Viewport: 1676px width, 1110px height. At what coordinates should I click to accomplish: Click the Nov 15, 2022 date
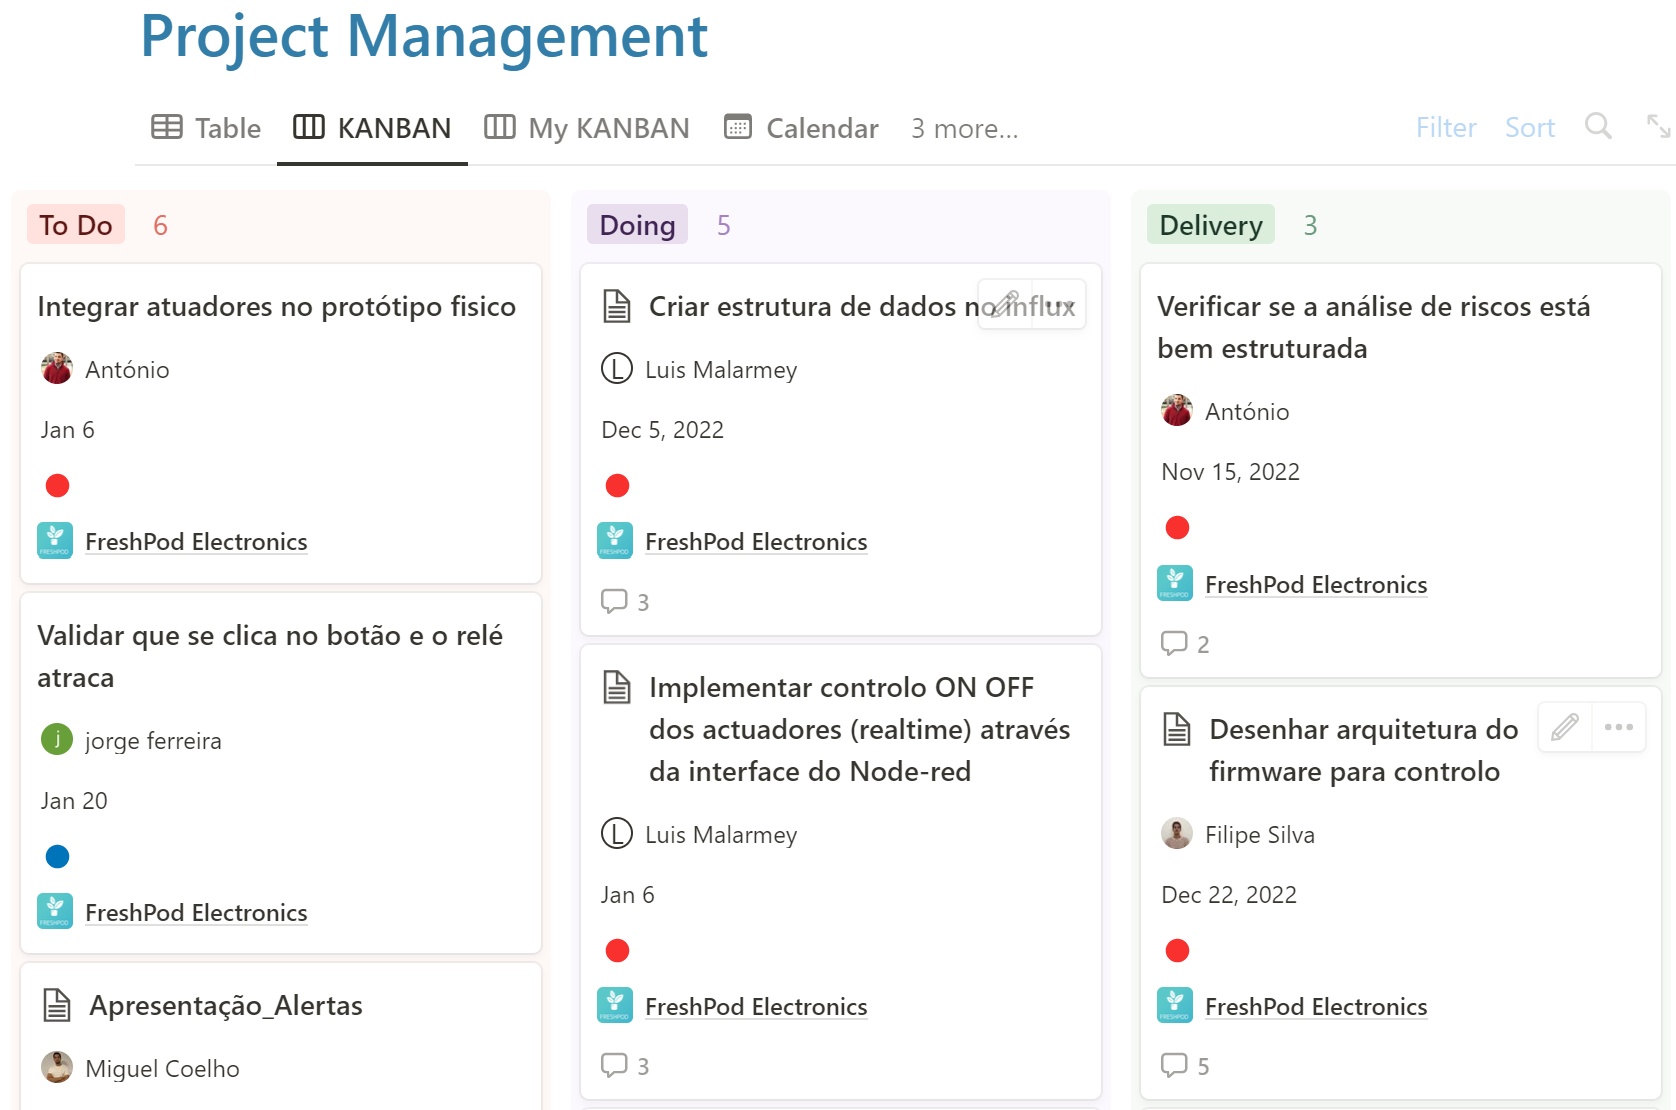pyautogui.click(x=1231, y=472)
